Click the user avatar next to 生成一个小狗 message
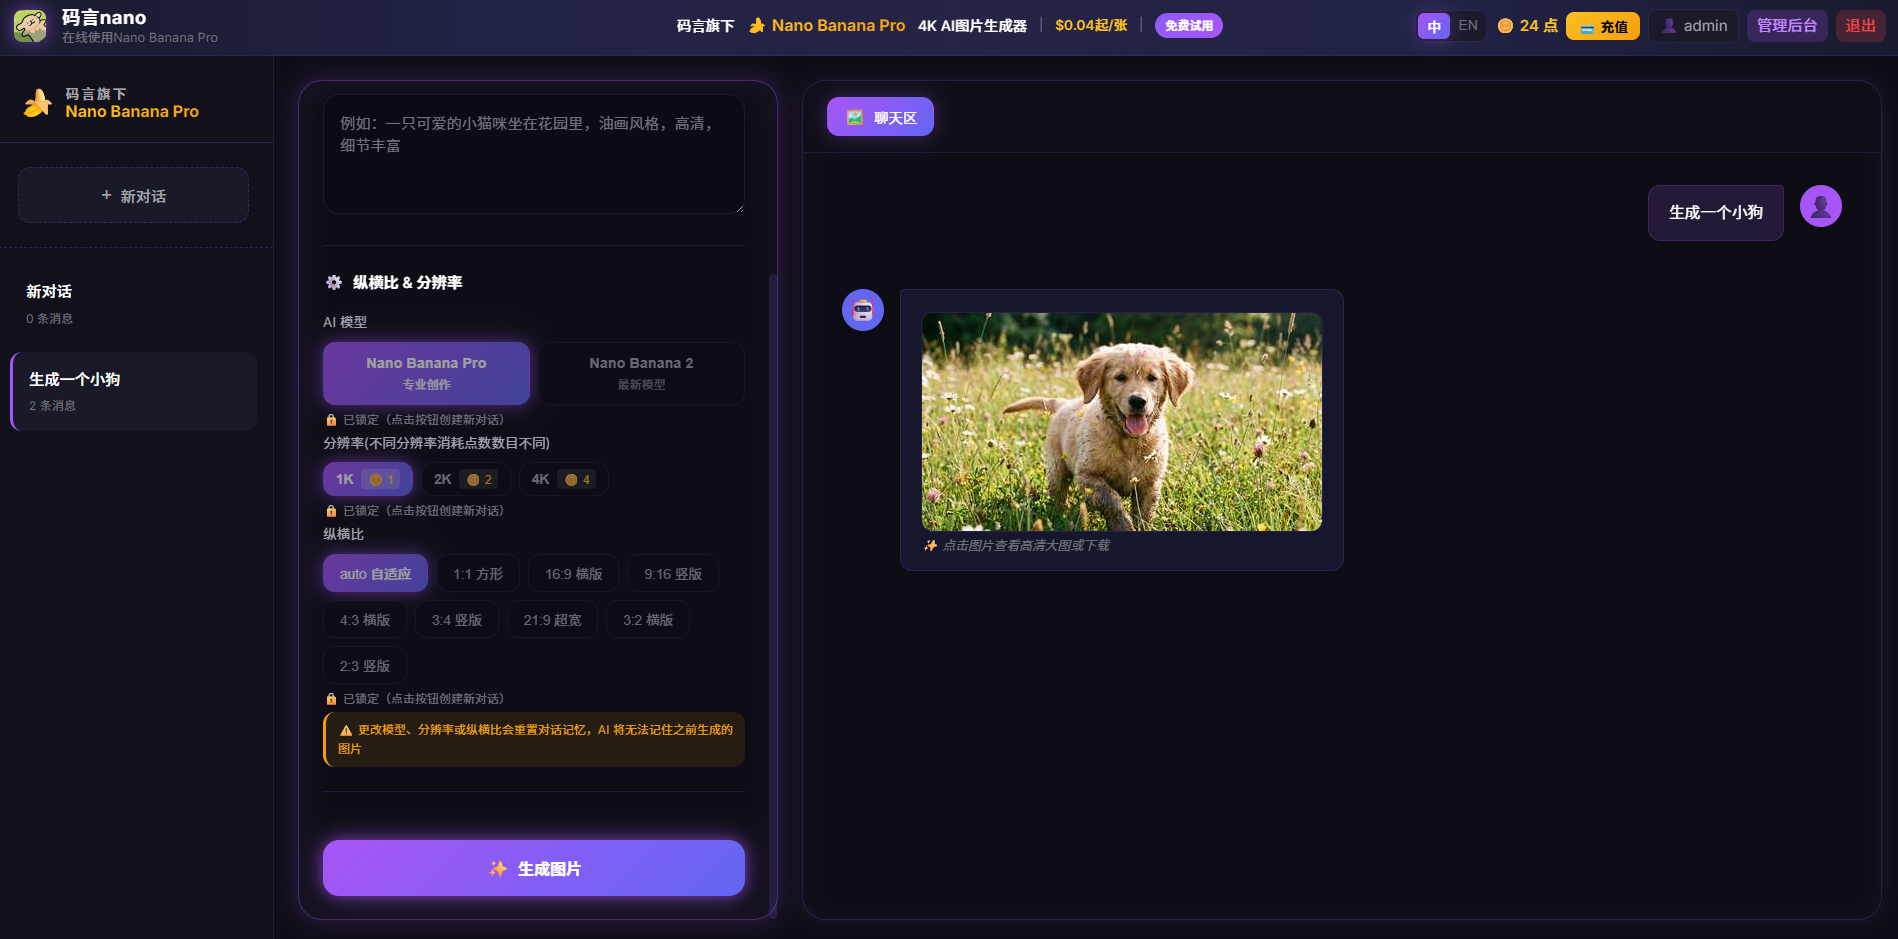This screenshot has width=1898, height=939. pyautogui.click(x=1821, y=205)
